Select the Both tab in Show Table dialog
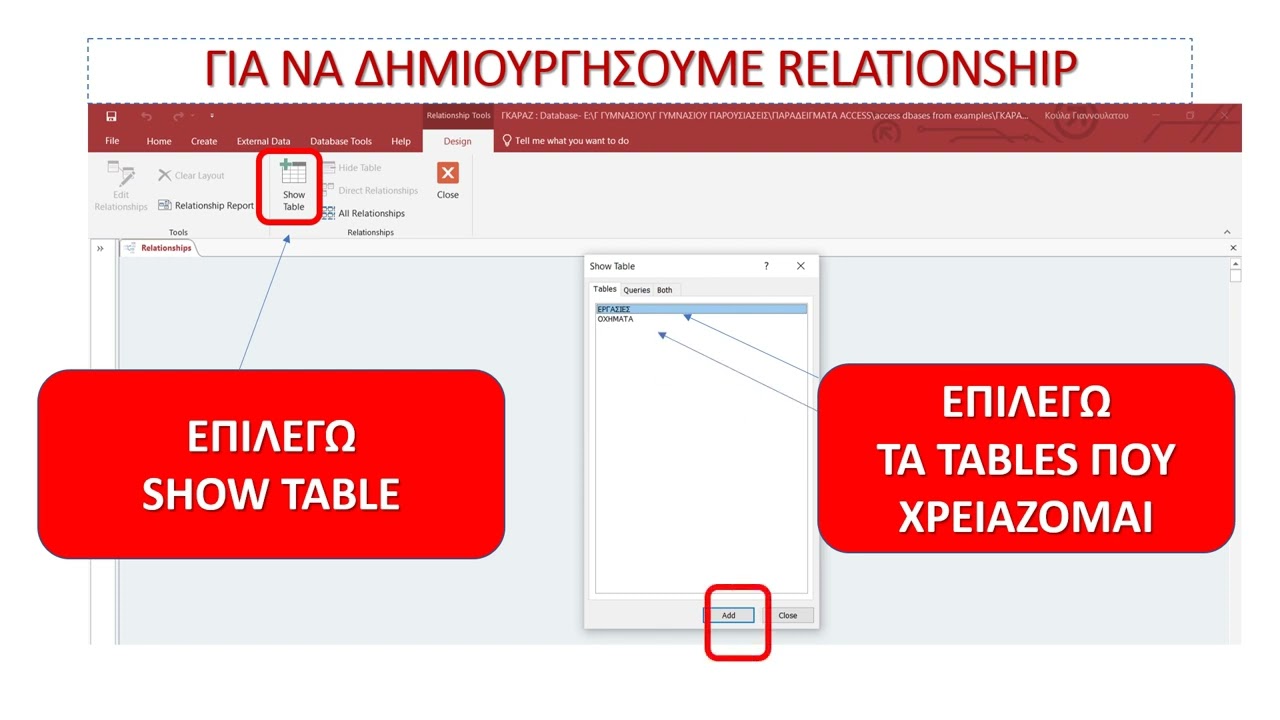The height and width of the screenshot is (720, 1280). click(x=665, y=290)
